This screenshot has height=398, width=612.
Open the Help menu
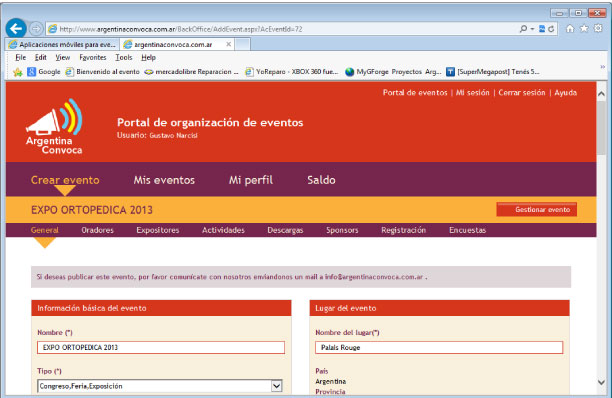pyautogui.click(x=148, y=57)
